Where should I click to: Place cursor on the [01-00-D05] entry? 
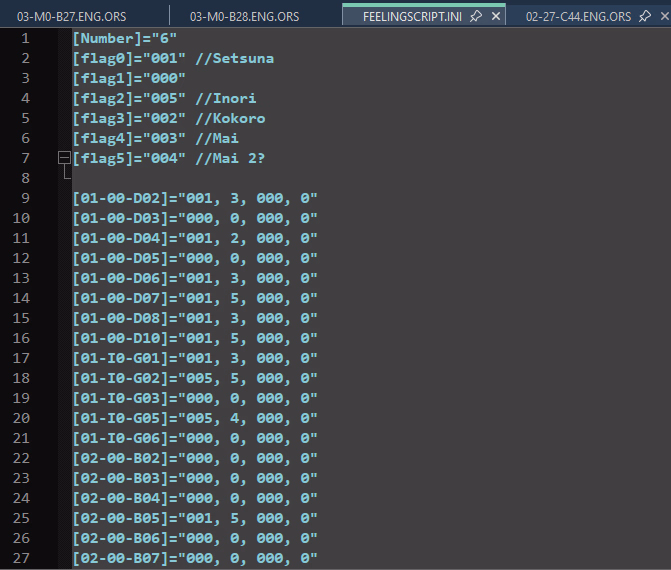click(195, 258)
